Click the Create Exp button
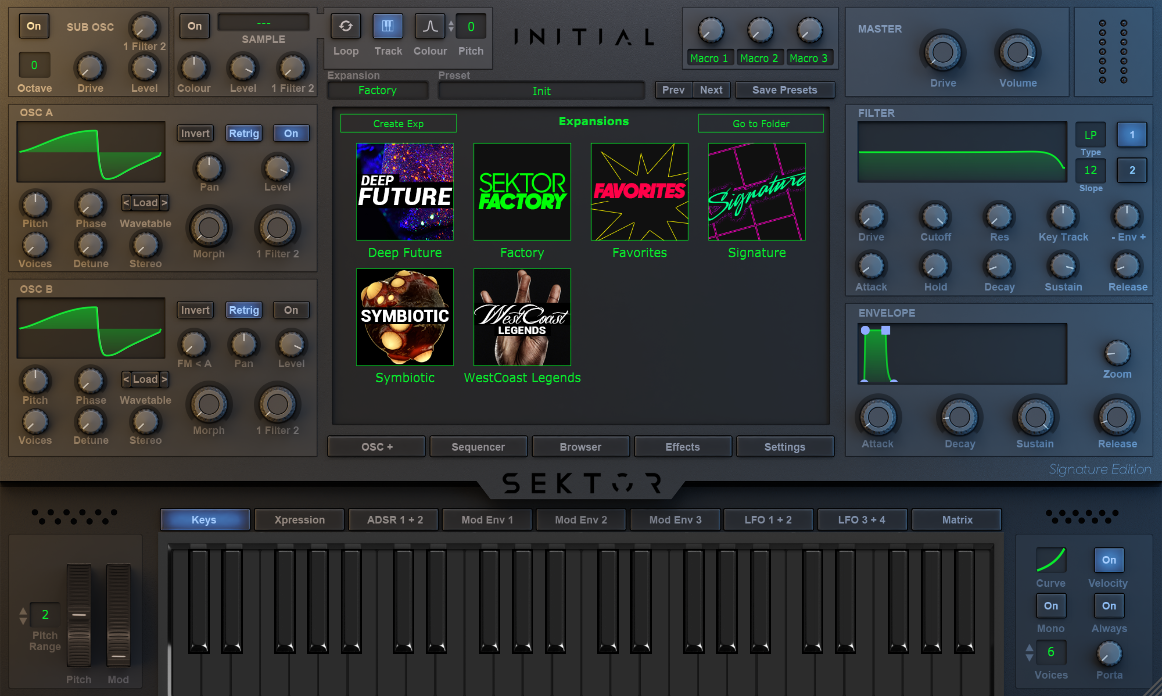 (x=398, y=123)
